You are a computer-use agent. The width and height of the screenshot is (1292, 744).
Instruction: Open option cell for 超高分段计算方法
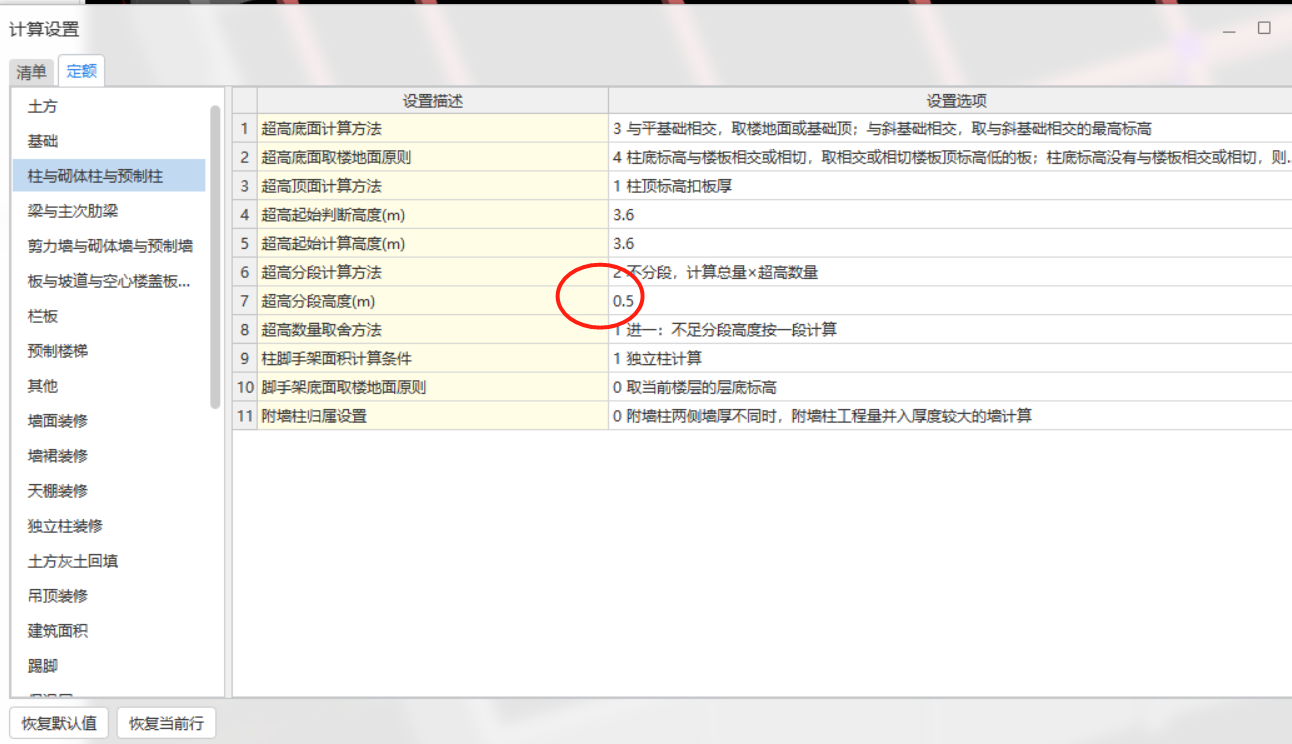[x=950, y=272]
